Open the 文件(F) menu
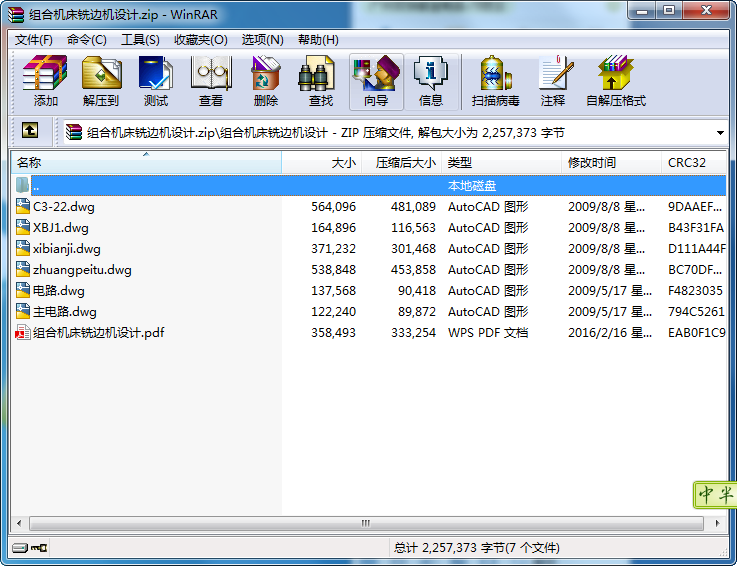Screen dimensions: 737x566 pyautogui.click(x=34, y=40)
